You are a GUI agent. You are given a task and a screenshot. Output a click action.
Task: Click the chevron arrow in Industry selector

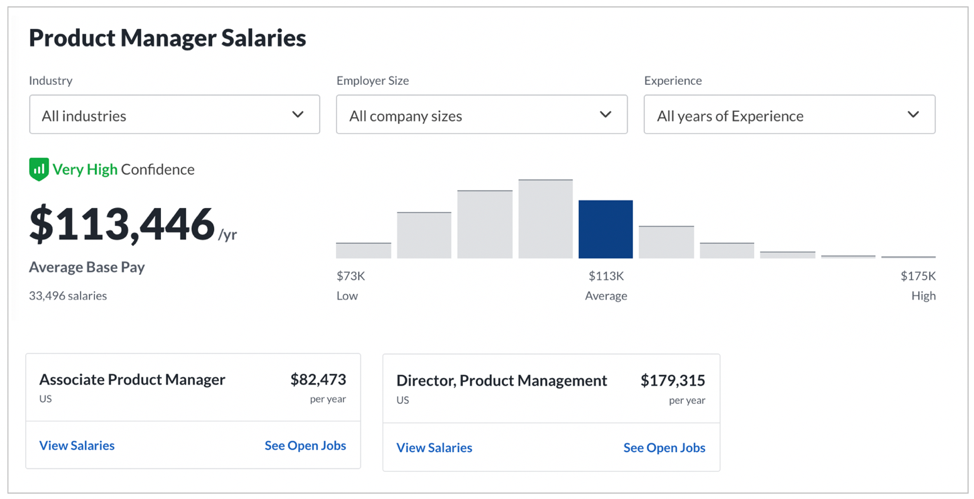(298, 114)
